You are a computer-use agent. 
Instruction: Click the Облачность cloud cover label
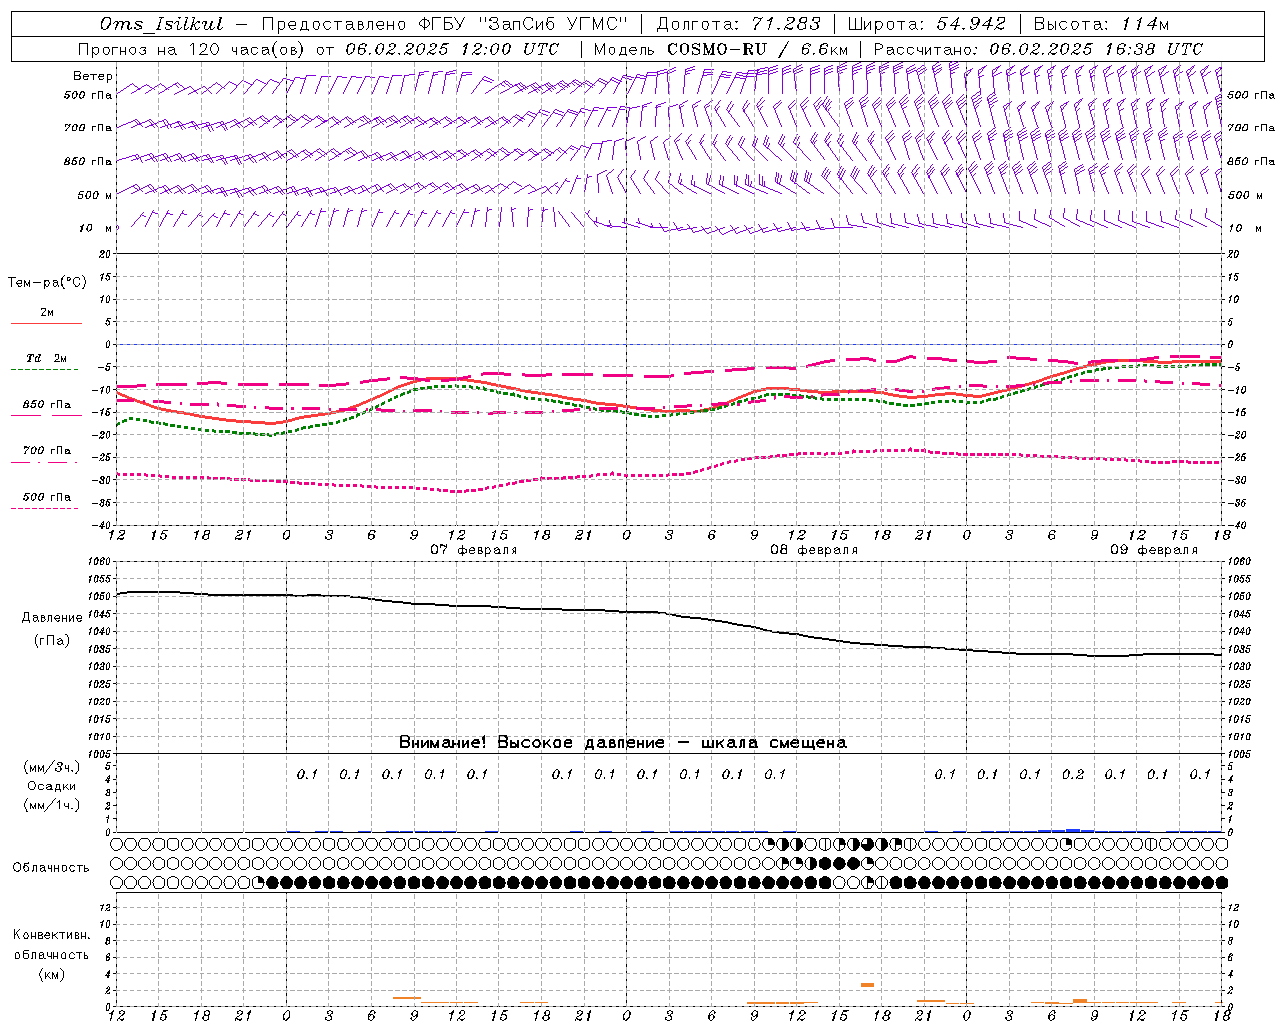(x=51, y=867)
